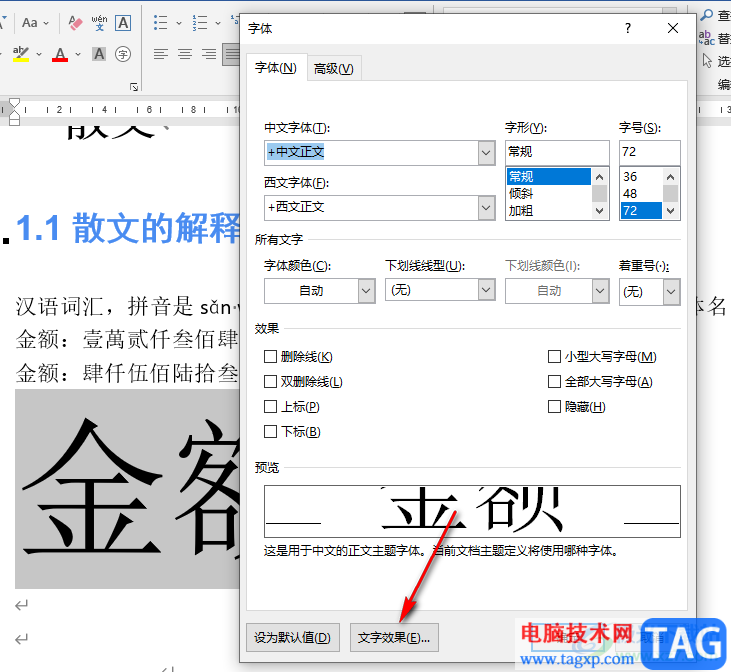Click the size list scroll down arrow
The image size is (731, 672).
point(670,211)
